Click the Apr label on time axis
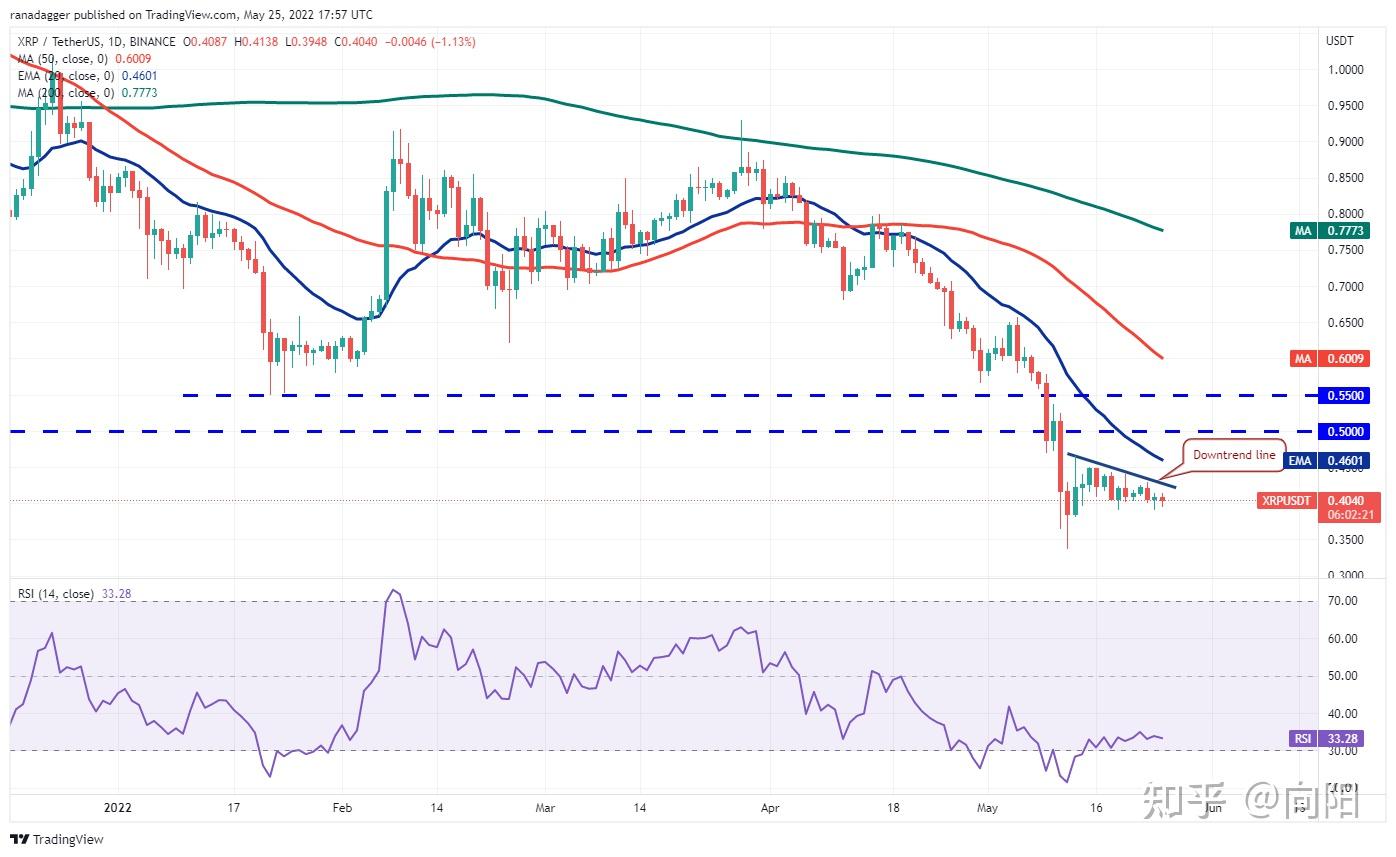1396x857 pixels. point(769,807)
